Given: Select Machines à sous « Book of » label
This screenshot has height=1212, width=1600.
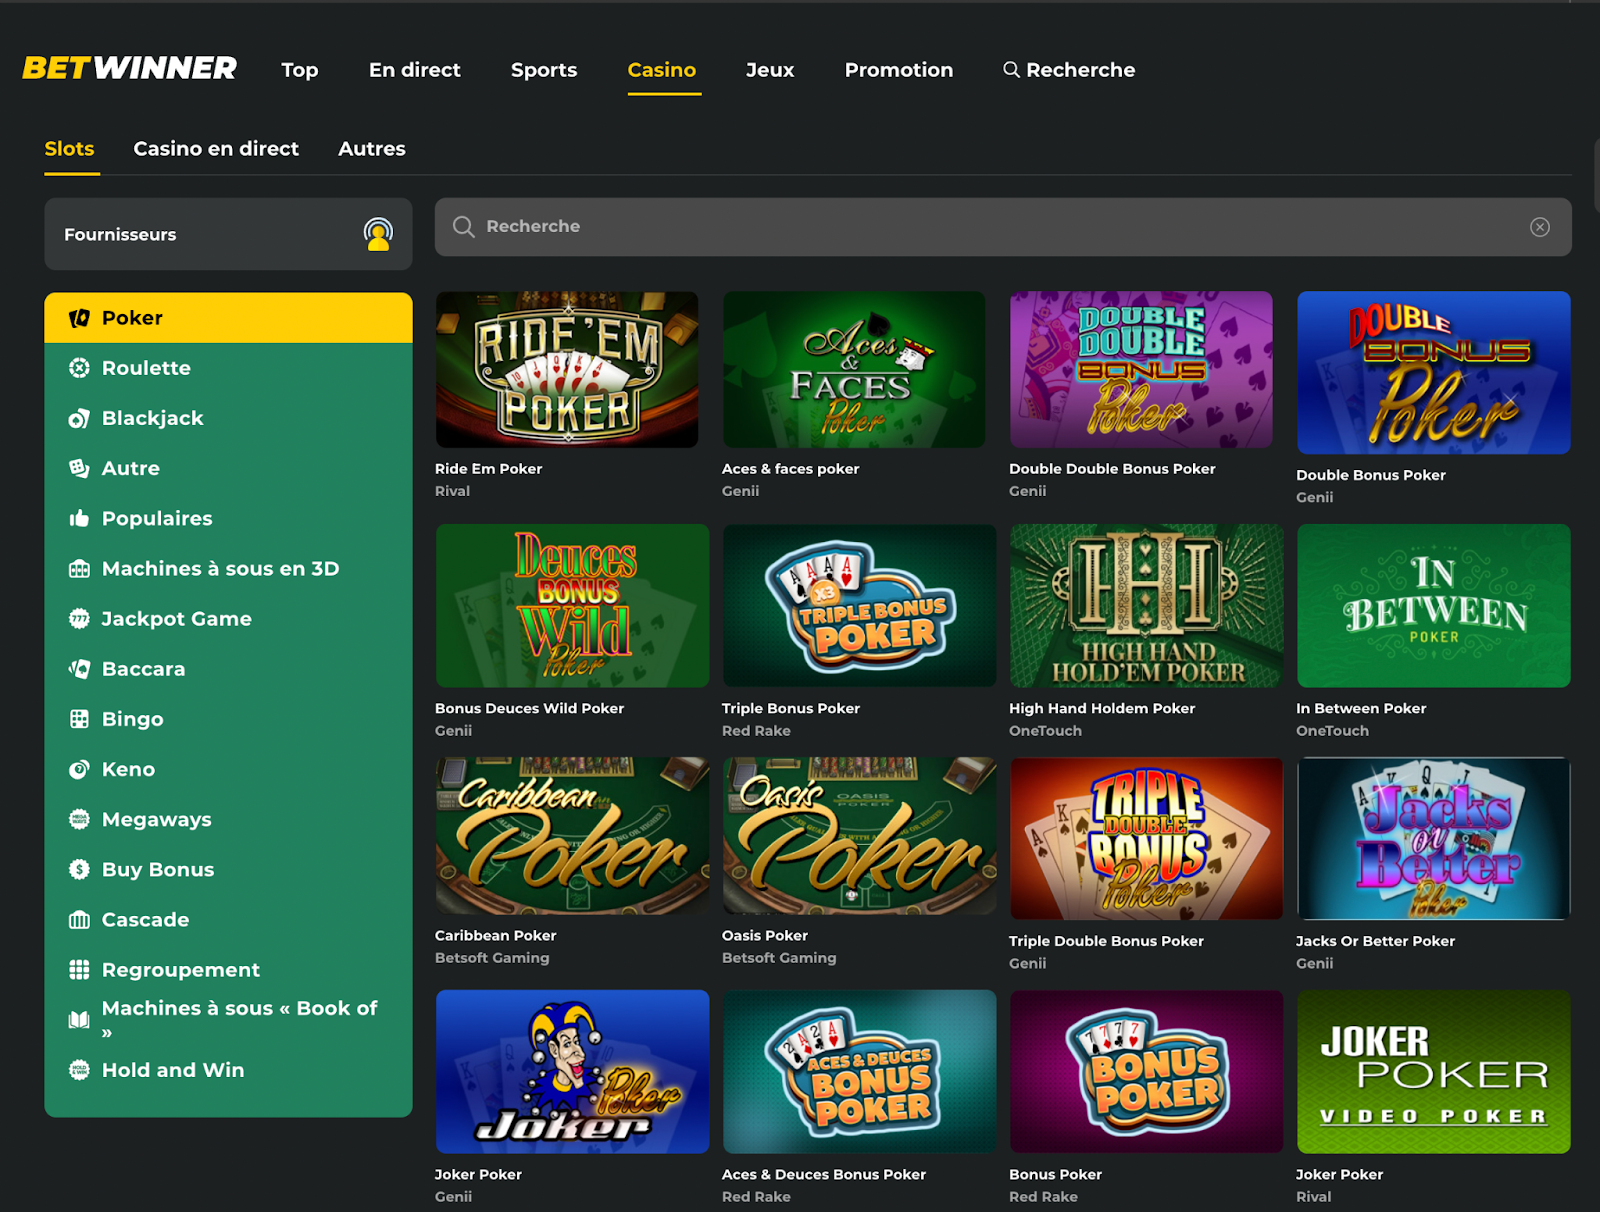Looking at the screenshot, I should 240,1019.
